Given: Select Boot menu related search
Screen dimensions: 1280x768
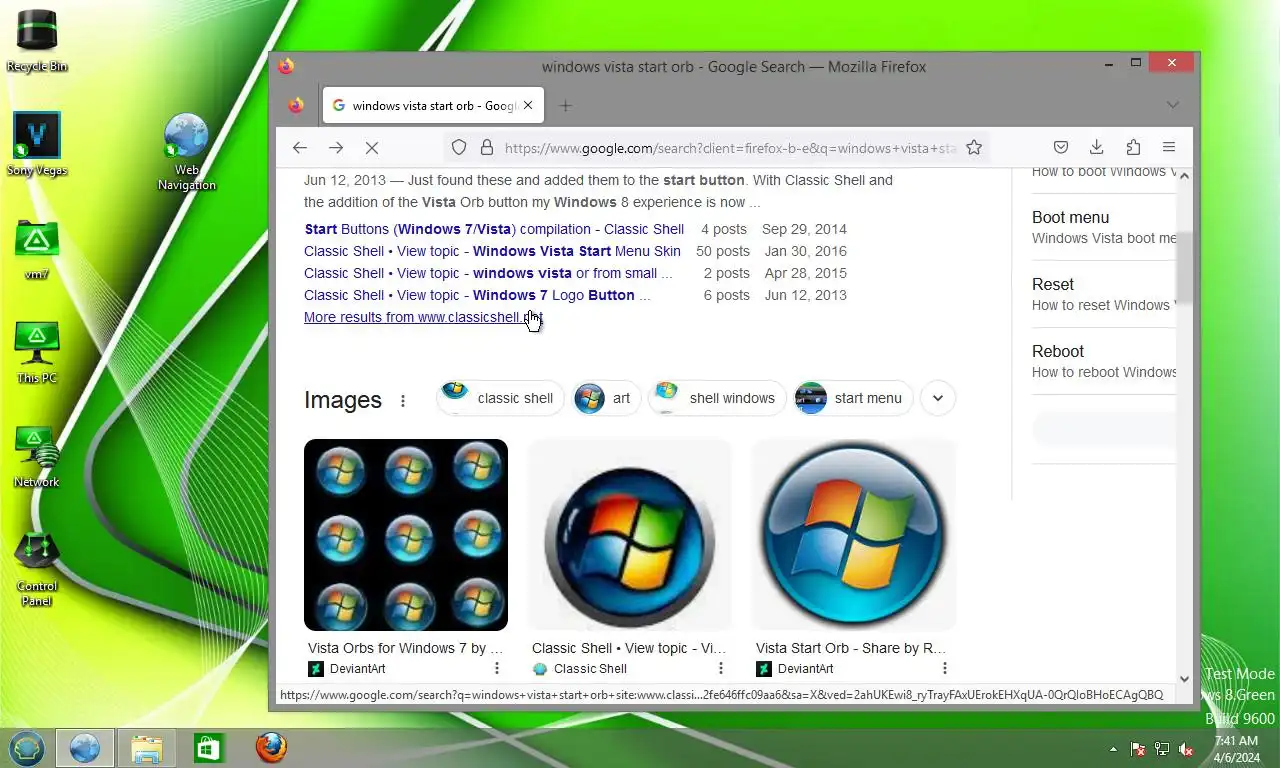Looking at the screenshot, I should [1103, 227].
